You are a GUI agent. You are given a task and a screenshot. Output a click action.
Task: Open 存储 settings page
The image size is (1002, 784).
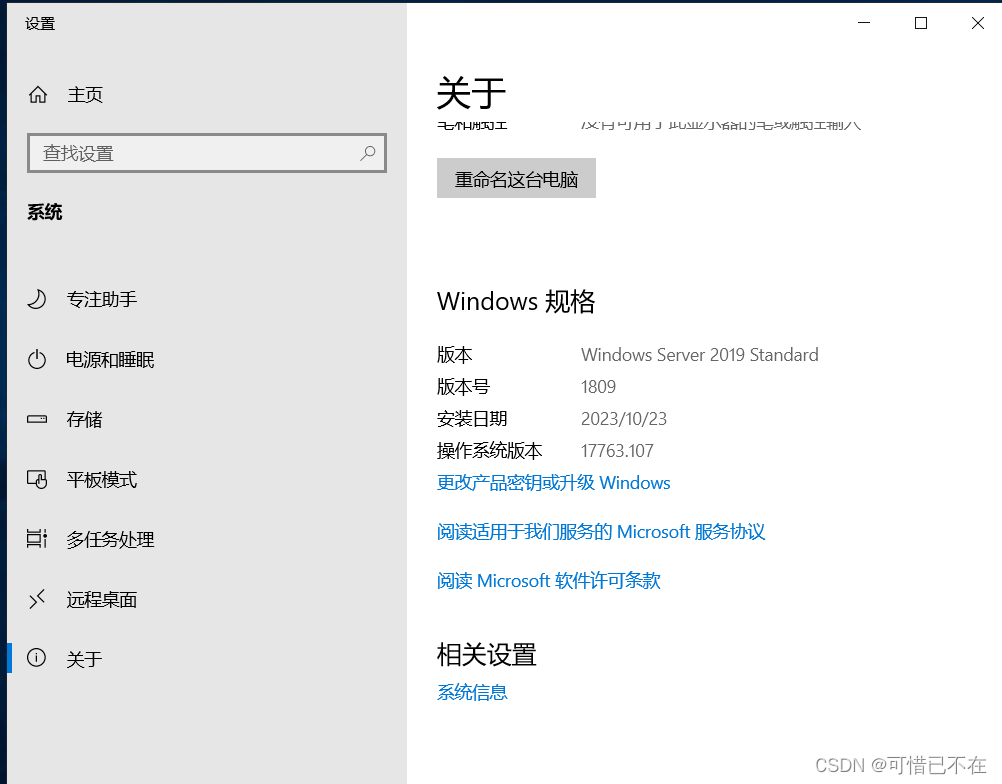point(84,419)
